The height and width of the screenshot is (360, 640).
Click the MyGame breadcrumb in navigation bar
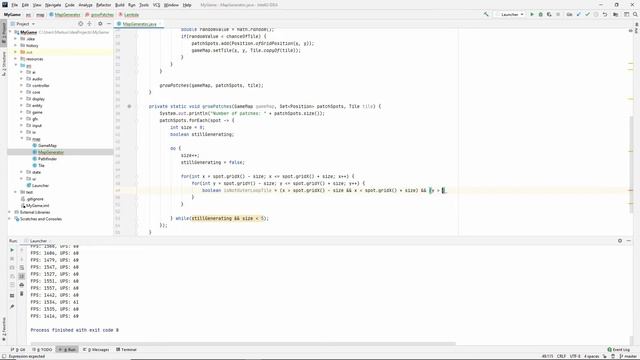(x=12, y=15)
